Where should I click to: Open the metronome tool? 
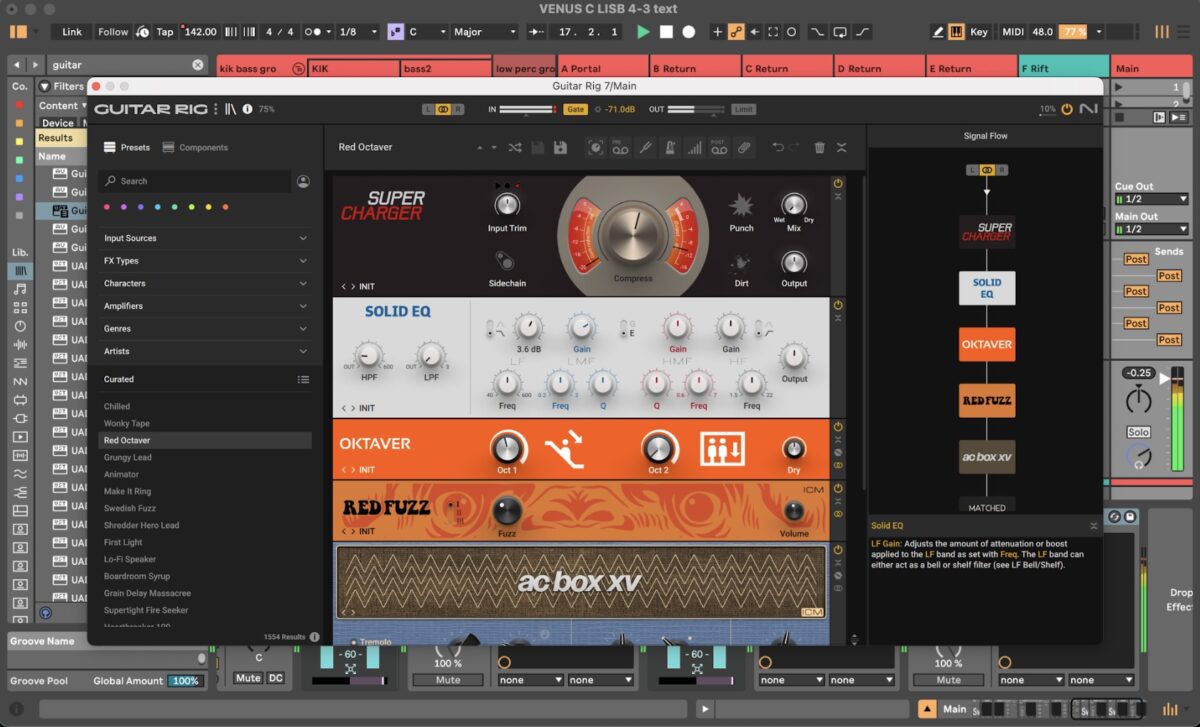point(669,147)
